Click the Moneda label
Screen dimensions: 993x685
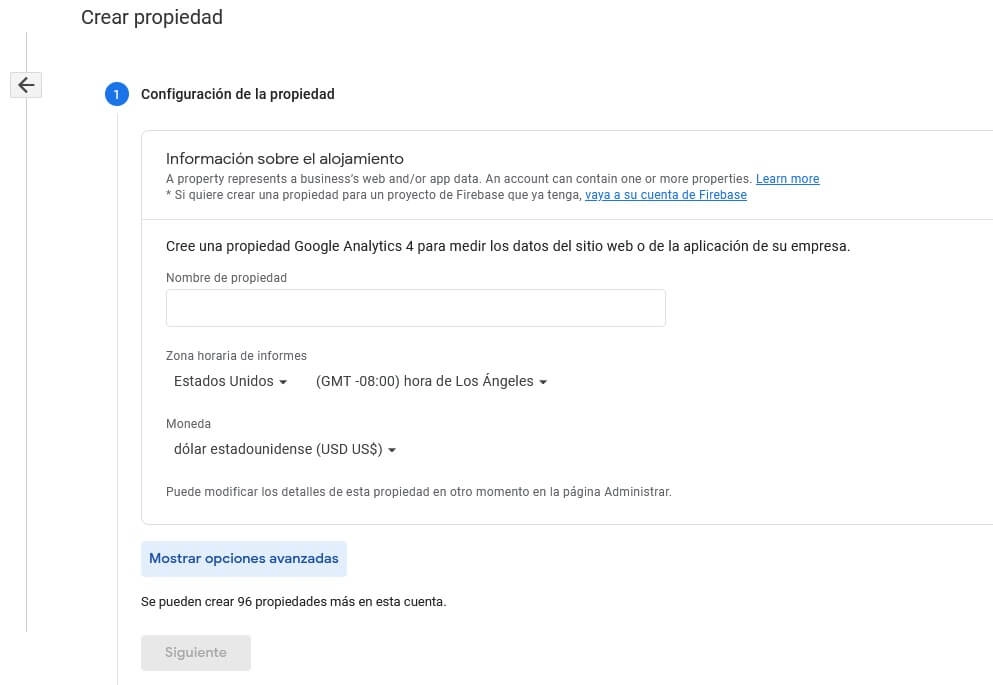(188, 424)
